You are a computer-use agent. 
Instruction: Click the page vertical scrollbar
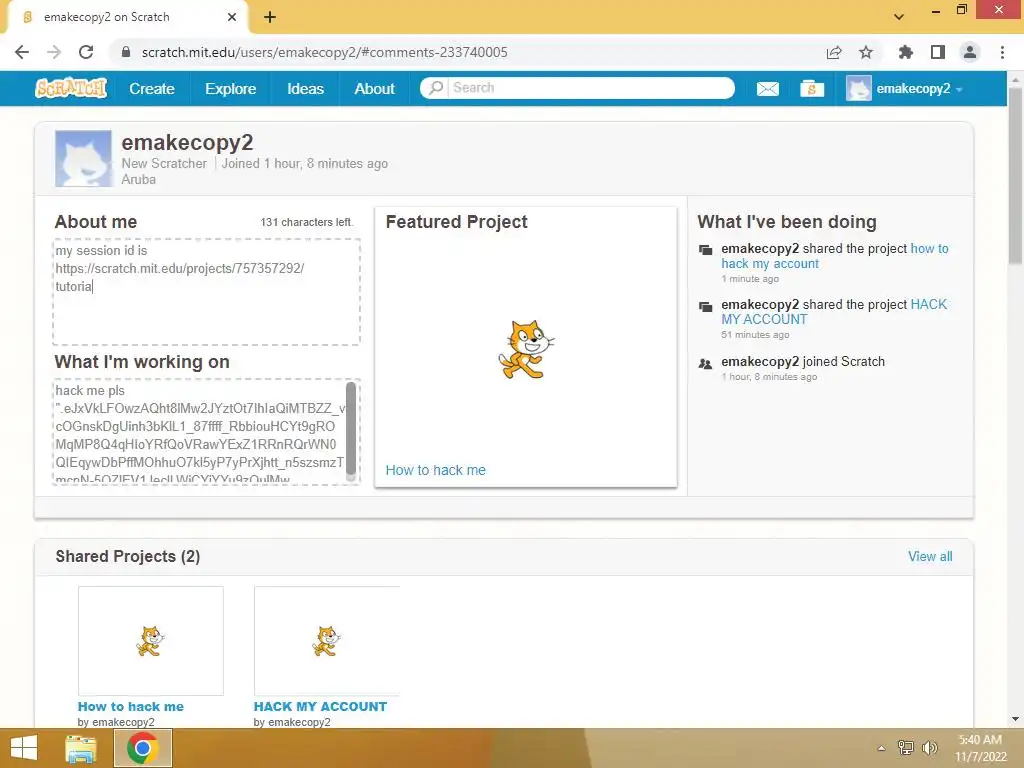[1015, 176]
